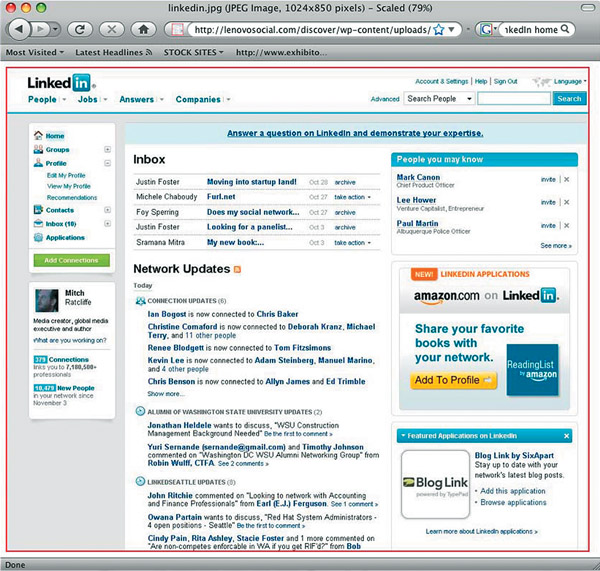Click the Sign Out link
The width and height of the screenshot is (600, 571).
(x=505, y=81)
